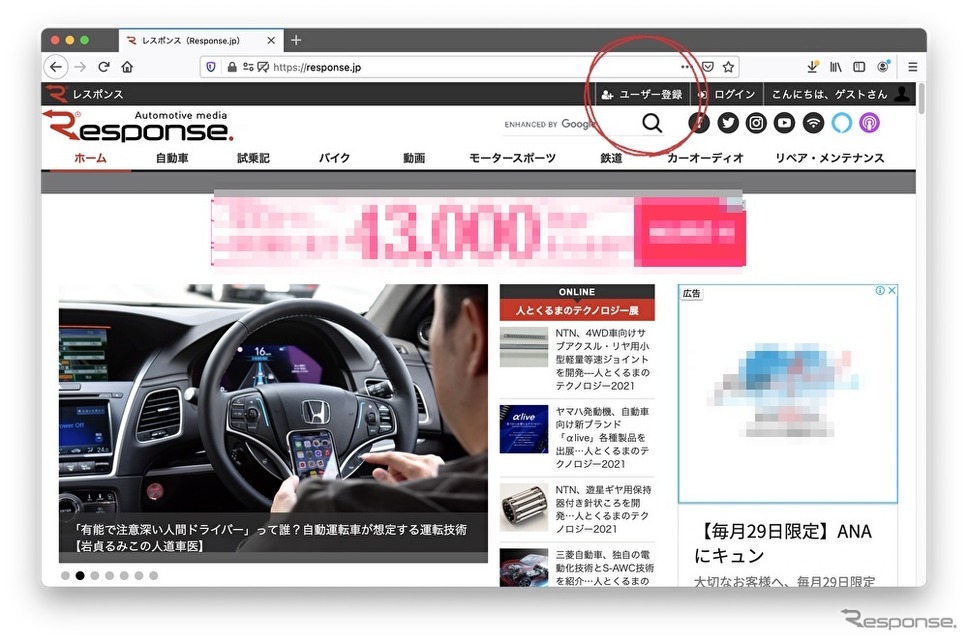Open the 自動車 navigation tab

click(172, 158)
